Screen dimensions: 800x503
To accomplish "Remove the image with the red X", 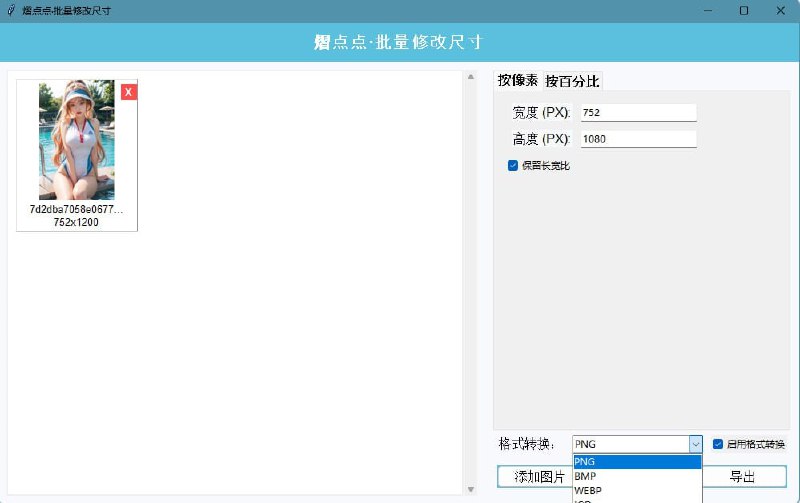I will (x=129, y=92).
